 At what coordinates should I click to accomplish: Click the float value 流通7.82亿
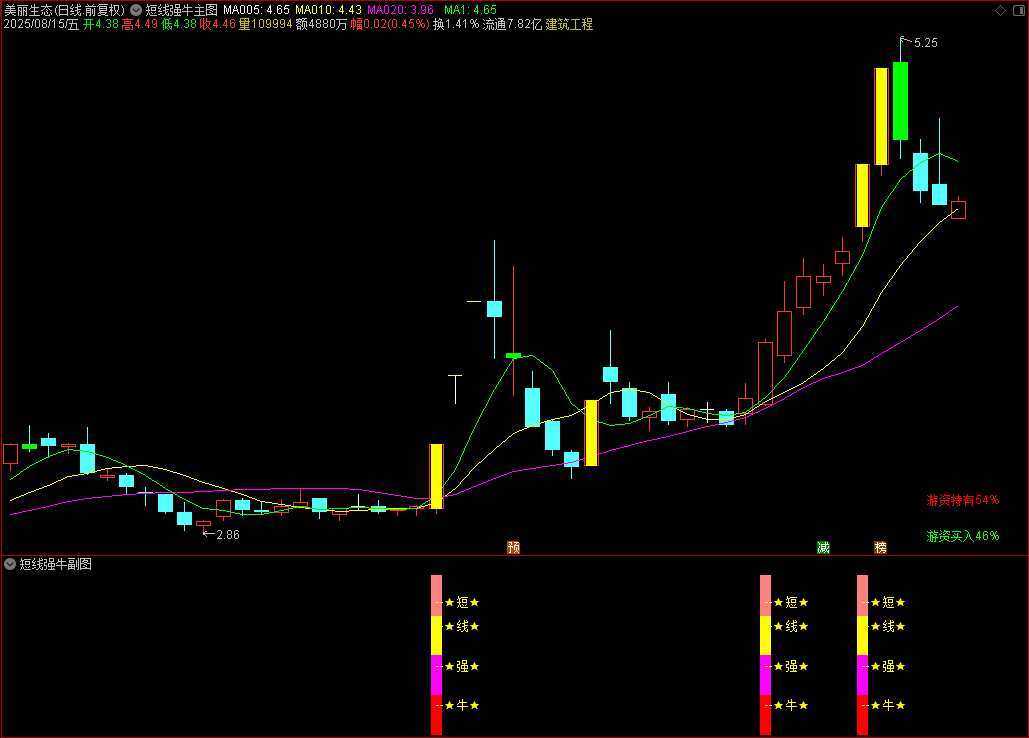click(x=512, y=24)
